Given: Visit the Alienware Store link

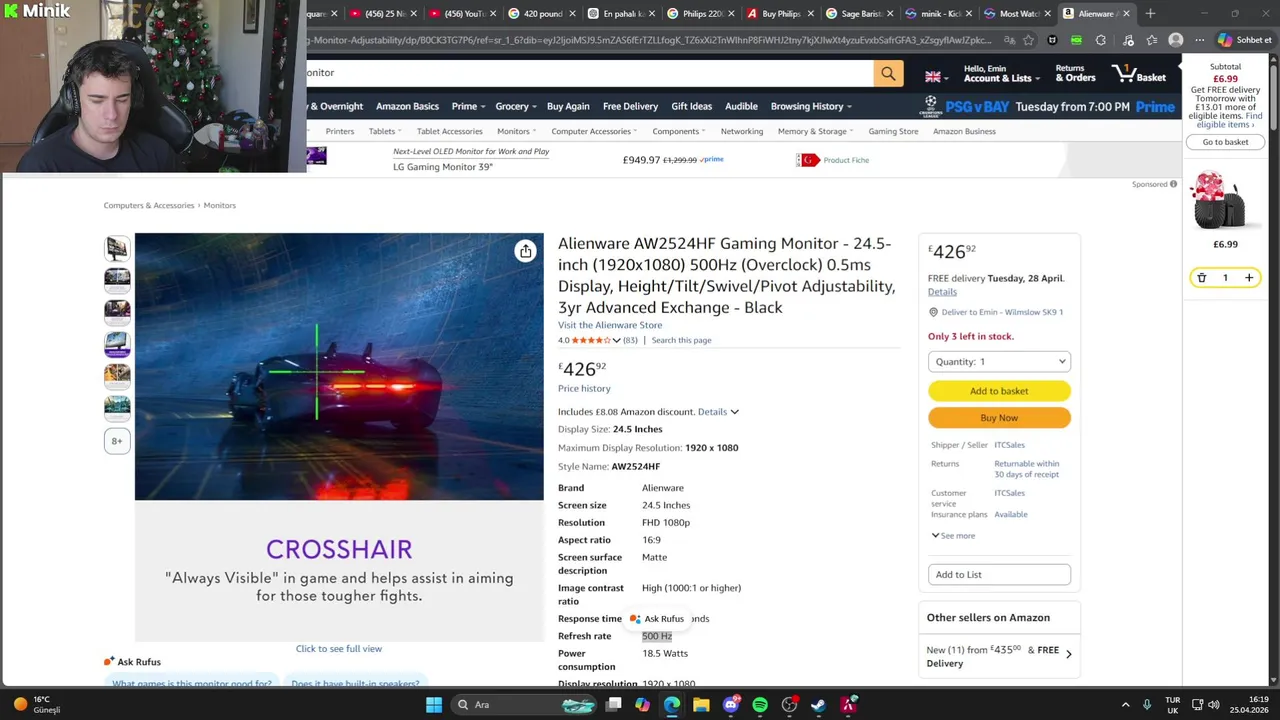Looking at the screenshot, I should point(610,325).
